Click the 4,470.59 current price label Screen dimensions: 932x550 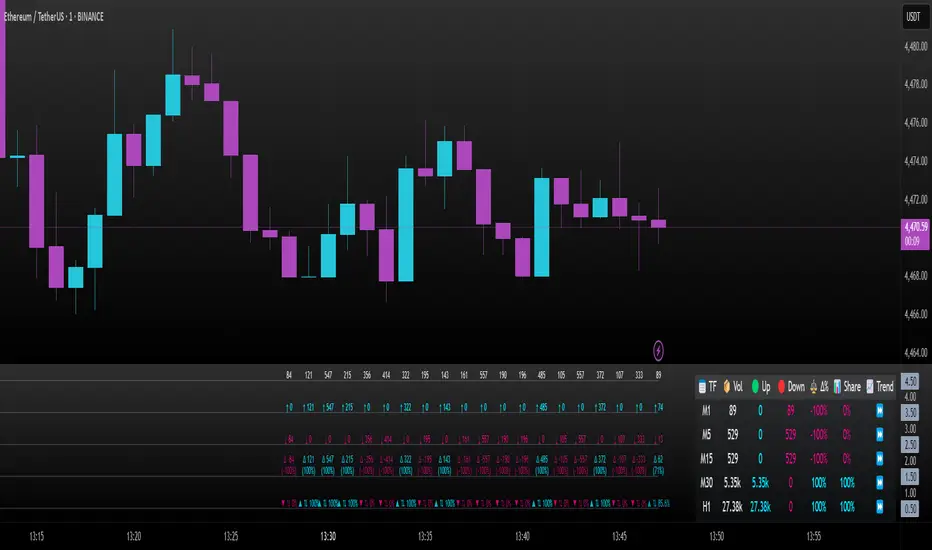coord(914,227)
